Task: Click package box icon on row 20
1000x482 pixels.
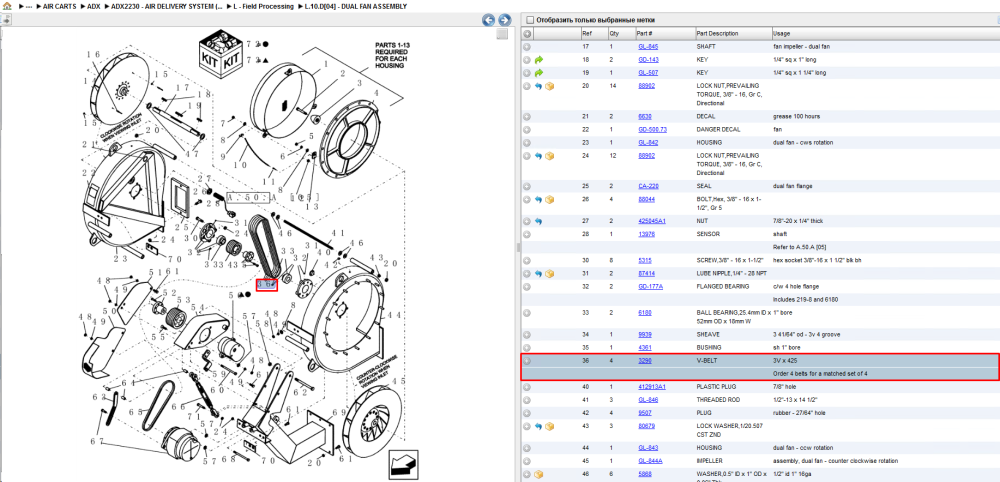Action: [x=549, y=85]
